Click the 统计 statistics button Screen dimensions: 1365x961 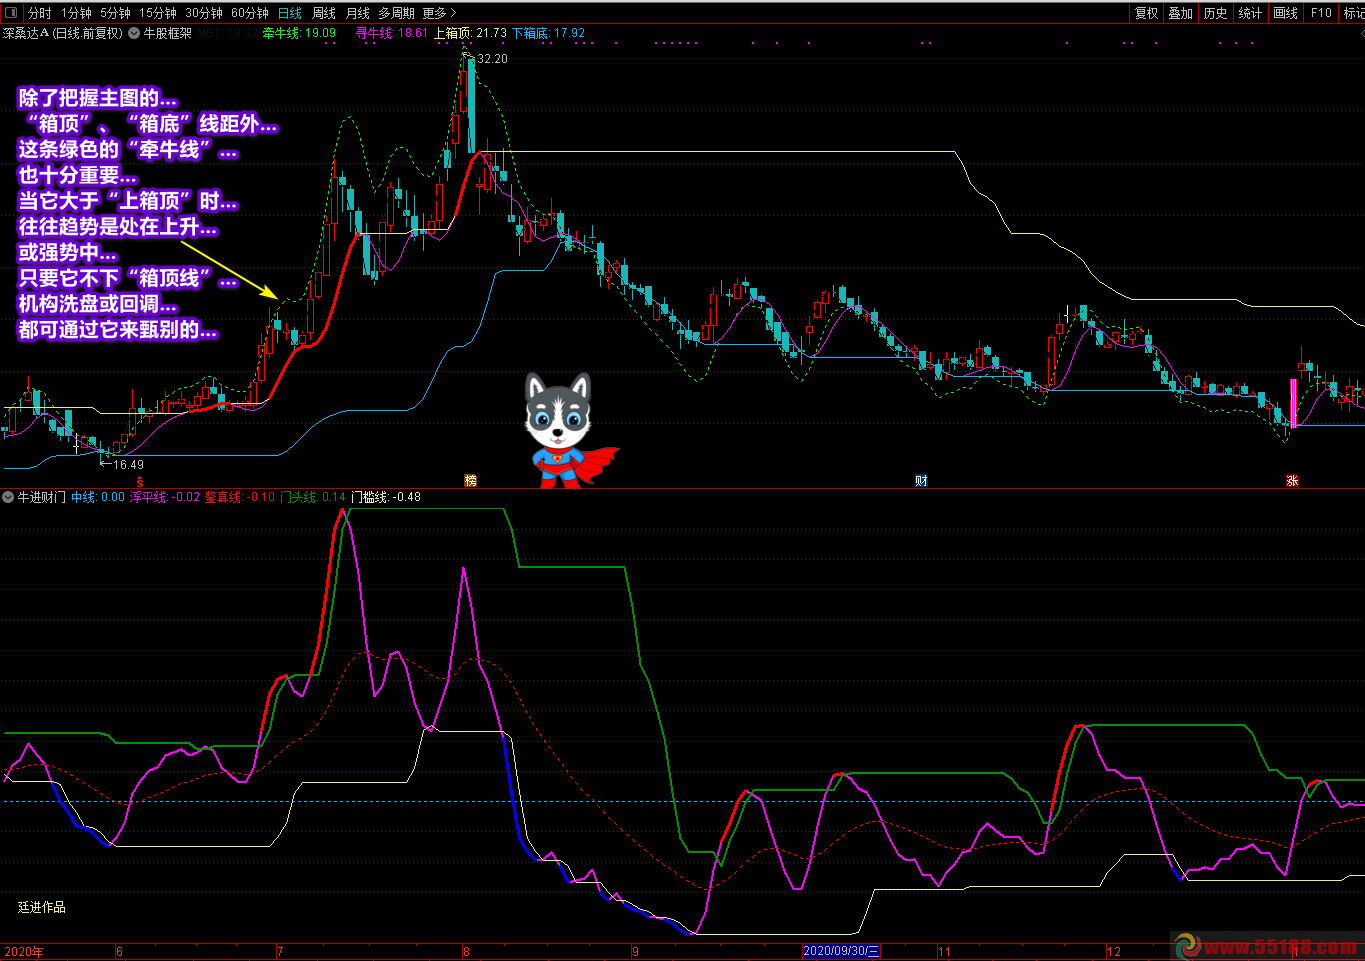pos(1250,13)
